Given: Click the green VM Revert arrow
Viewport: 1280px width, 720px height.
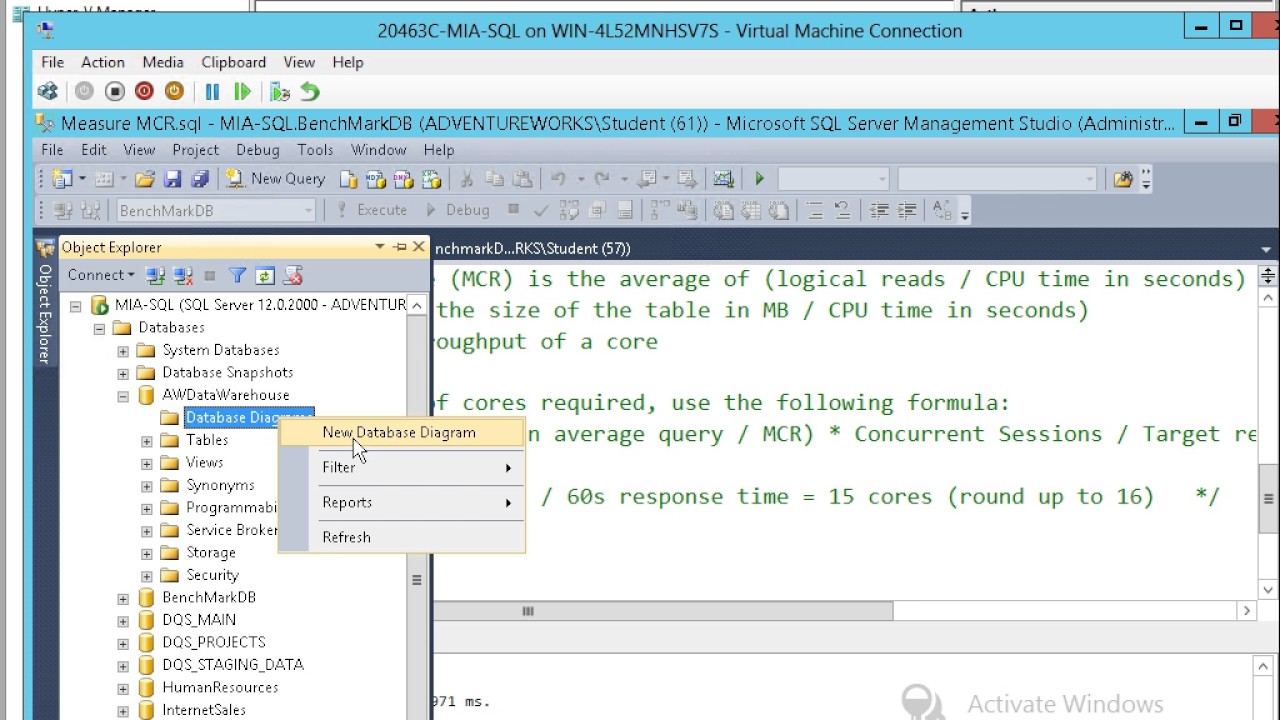Looking at the screenshot, I should (310, 91).
